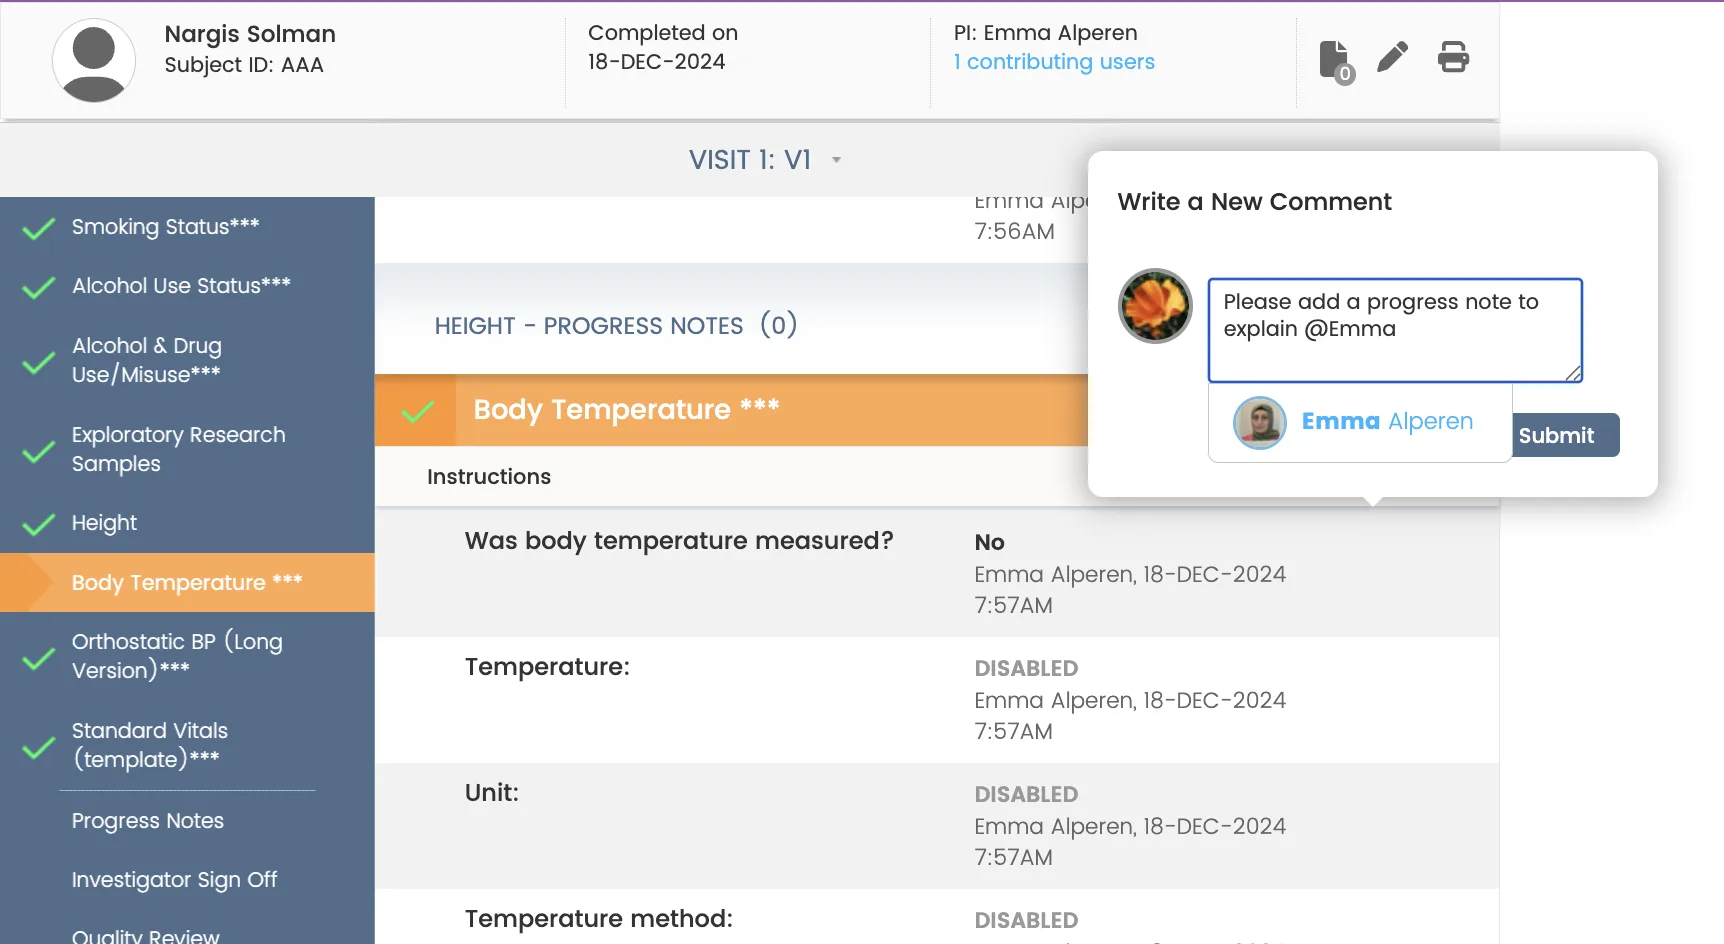Select Body Temperature in the sidebar
Screen dimensions: 1724x944
pyautogui.click(x=187, y=582)
